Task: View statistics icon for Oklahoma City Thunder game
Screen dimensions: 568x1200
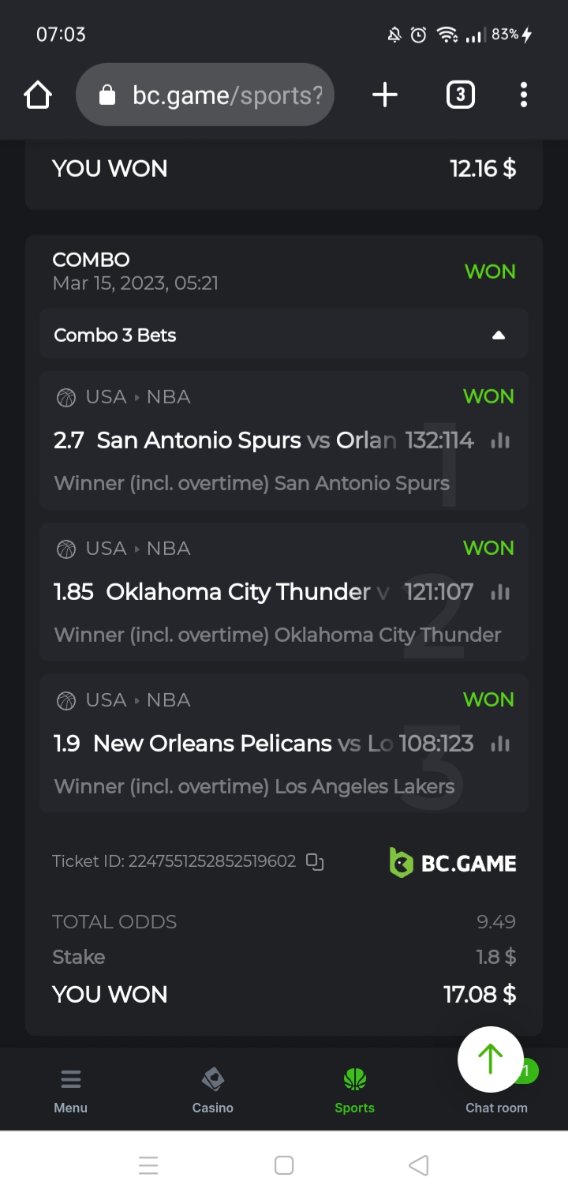Action: click(x=501, y=593)
